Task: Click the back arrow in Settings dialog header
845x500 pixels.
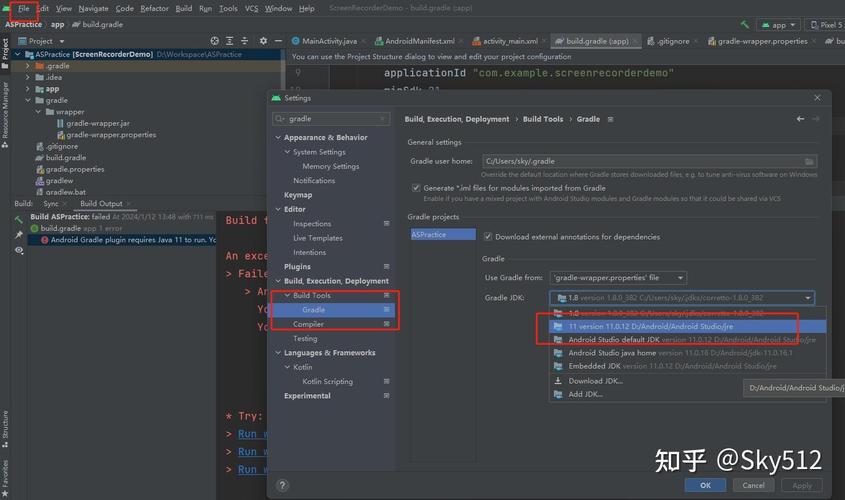Action: [800, 119]
